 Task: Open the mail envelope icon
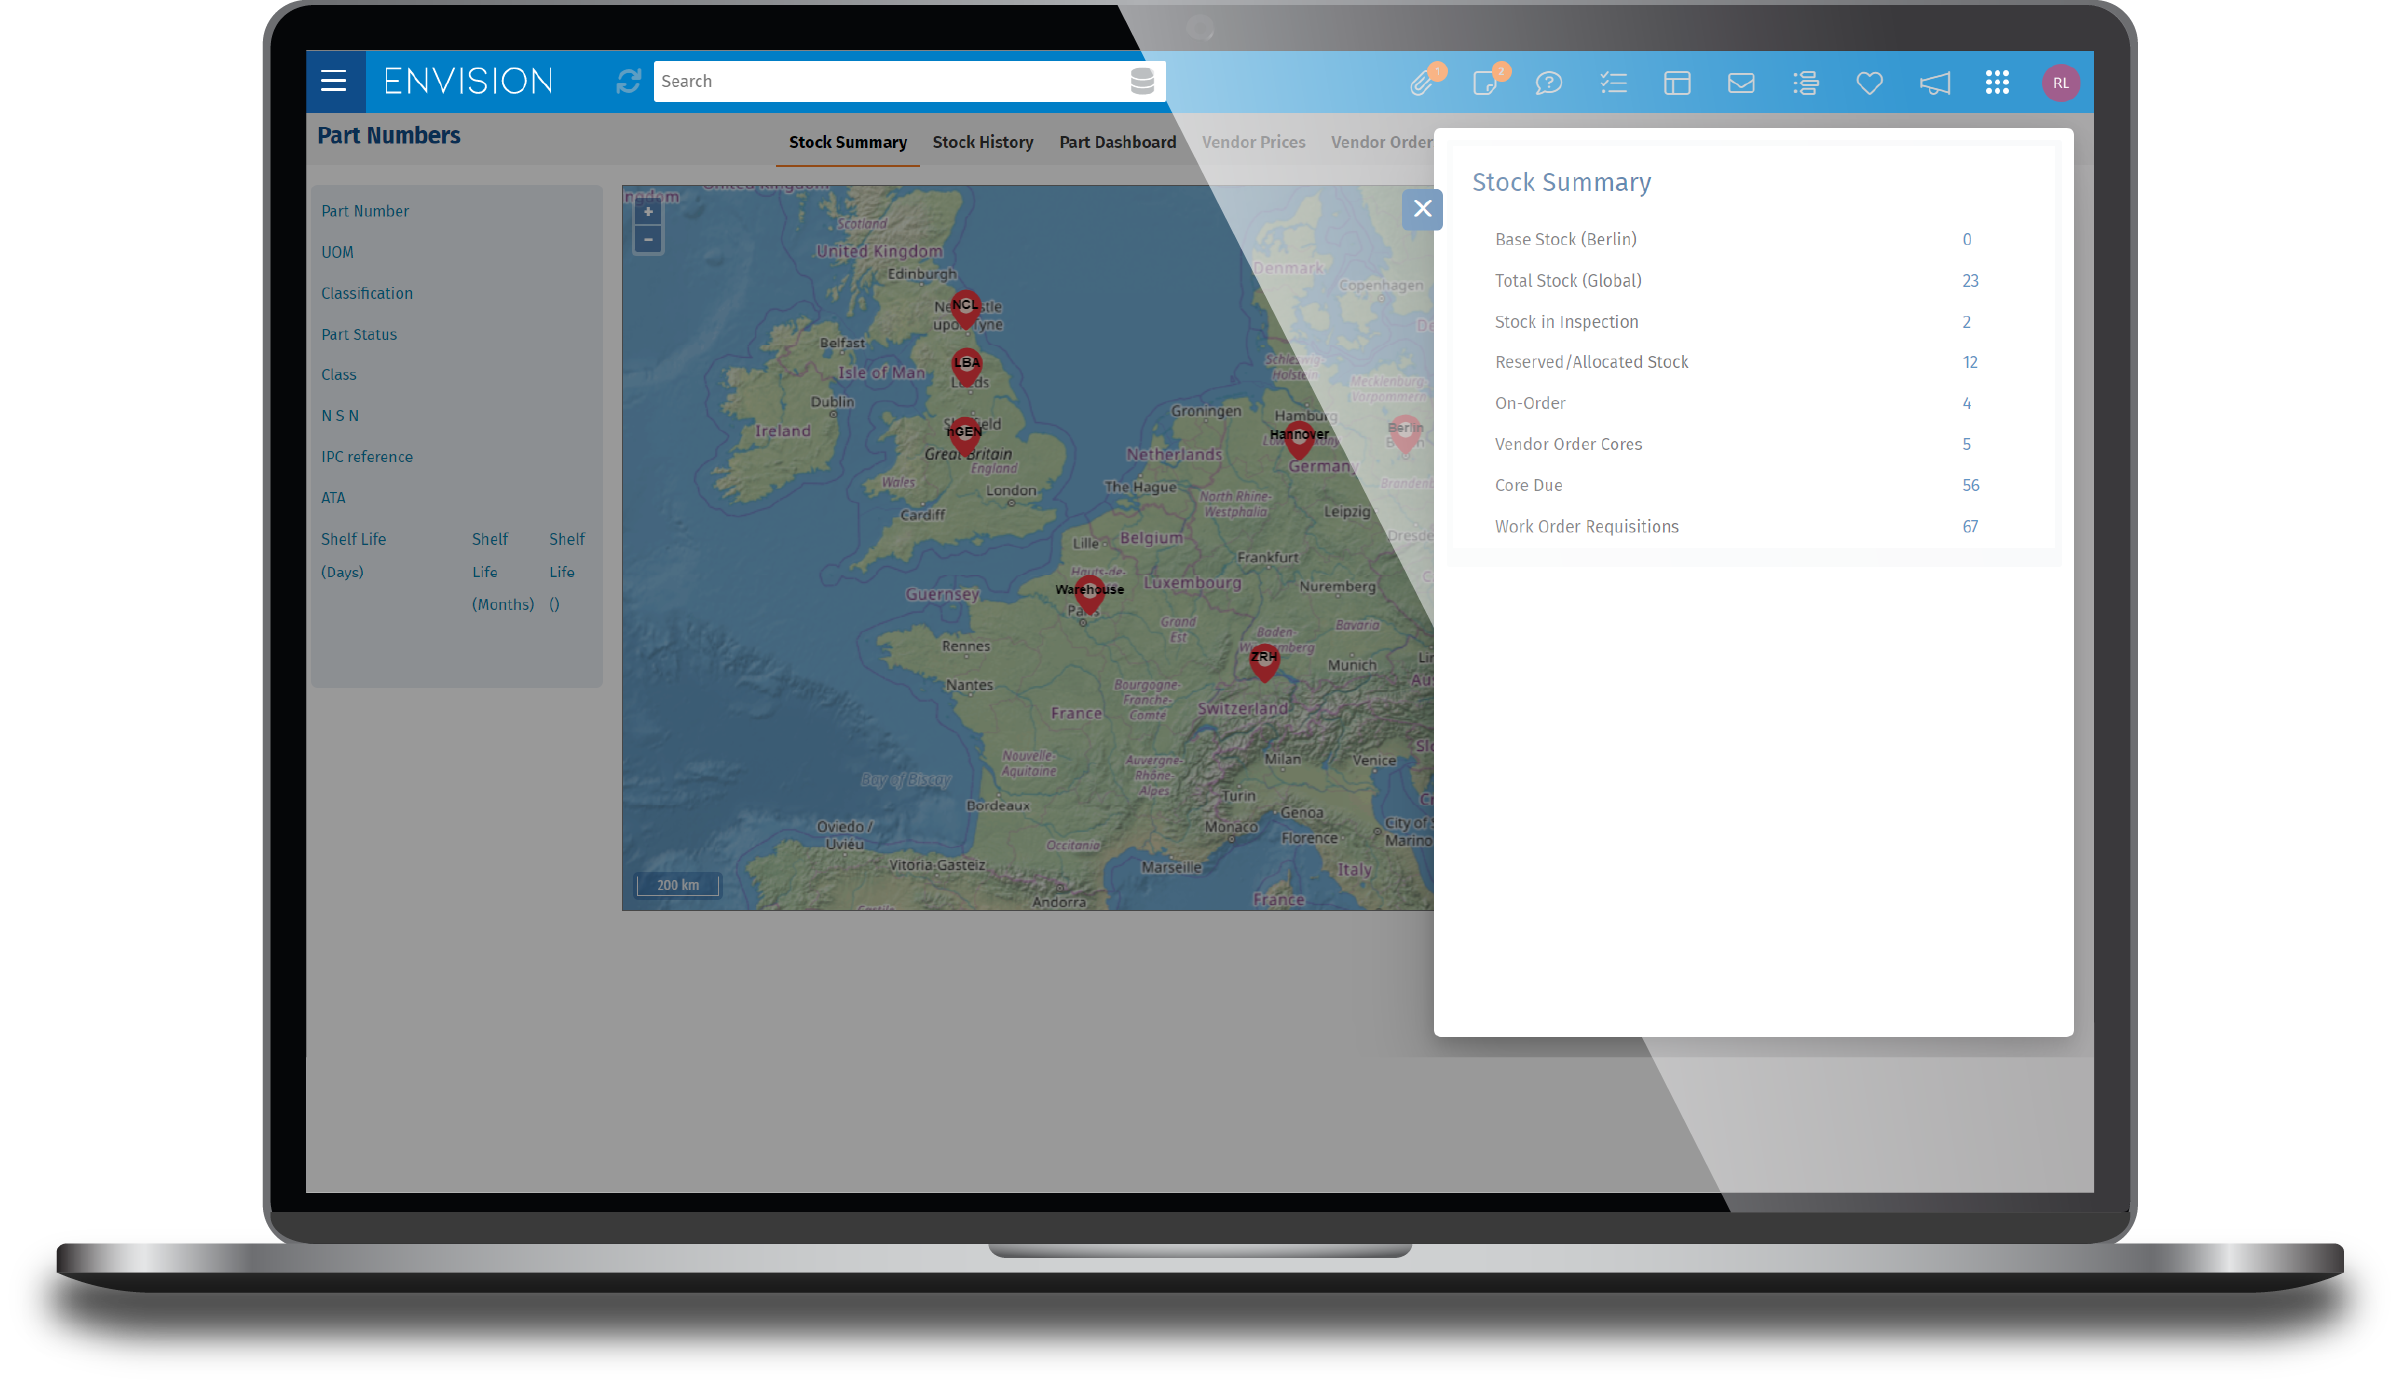(x=1742, y=83)
